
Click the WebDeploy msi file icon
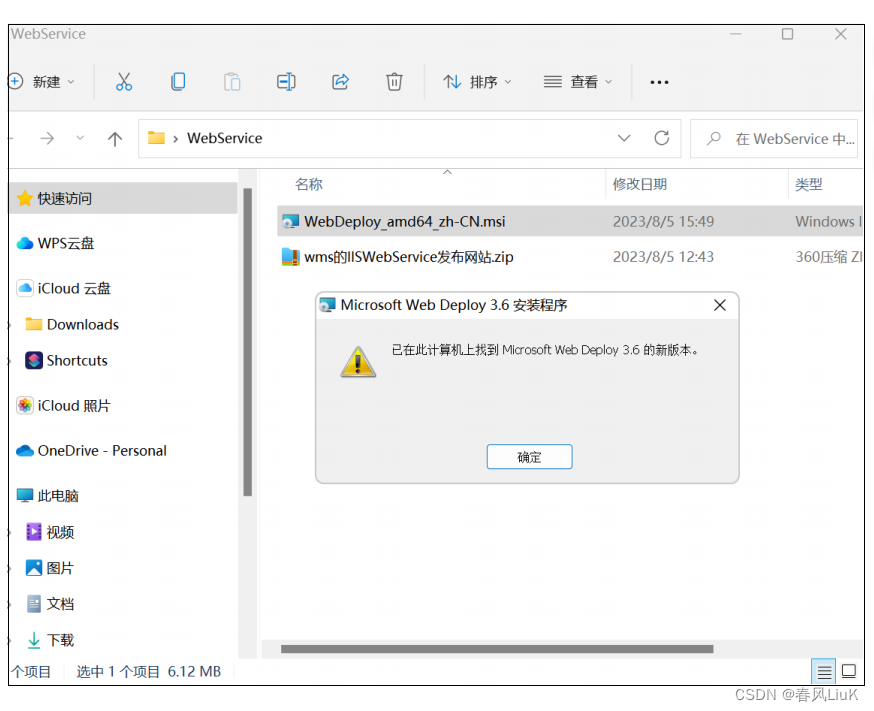[290, 222]
